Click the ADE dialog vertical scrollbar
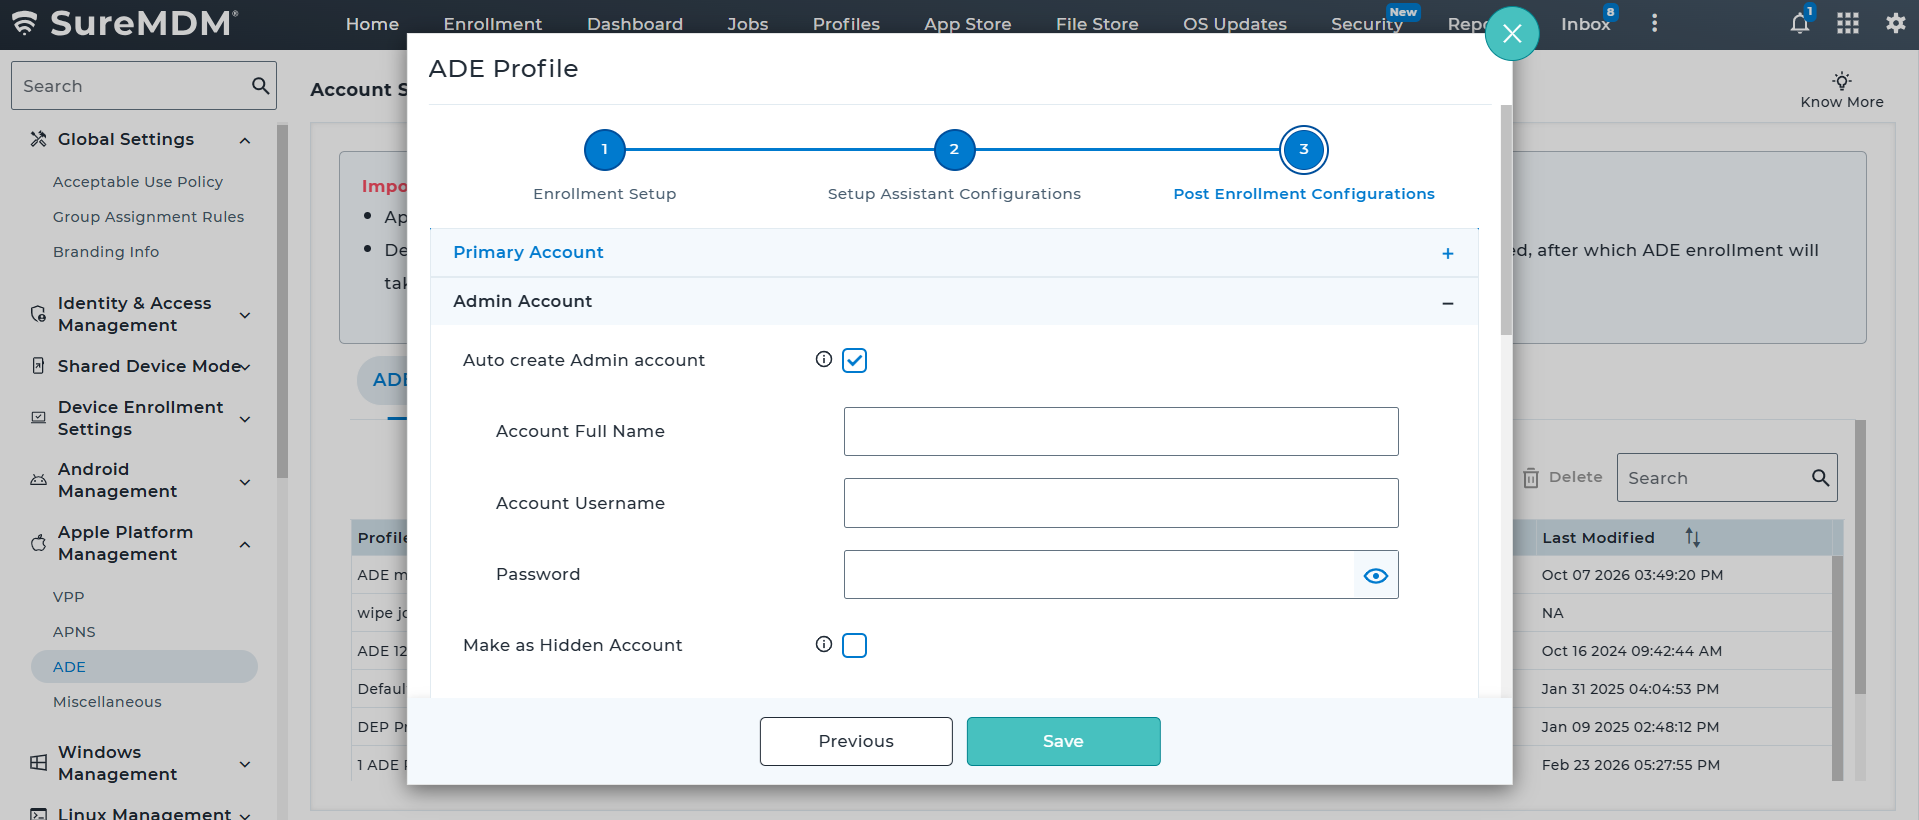 point(1506,220)
